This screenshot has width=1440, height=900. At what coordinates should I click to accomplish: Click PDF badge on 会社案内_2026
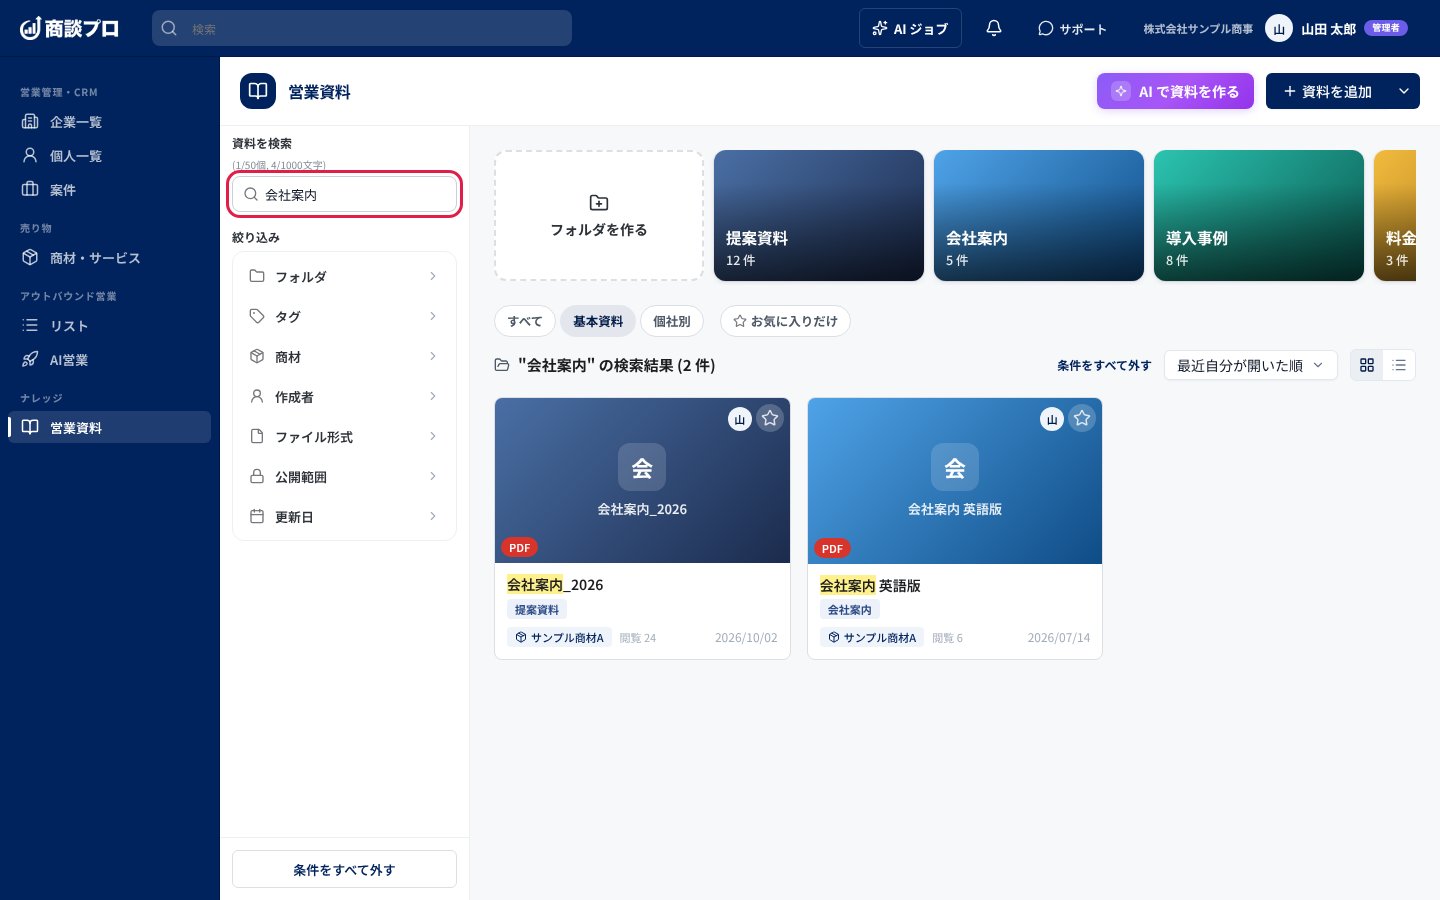pos(519,547)
